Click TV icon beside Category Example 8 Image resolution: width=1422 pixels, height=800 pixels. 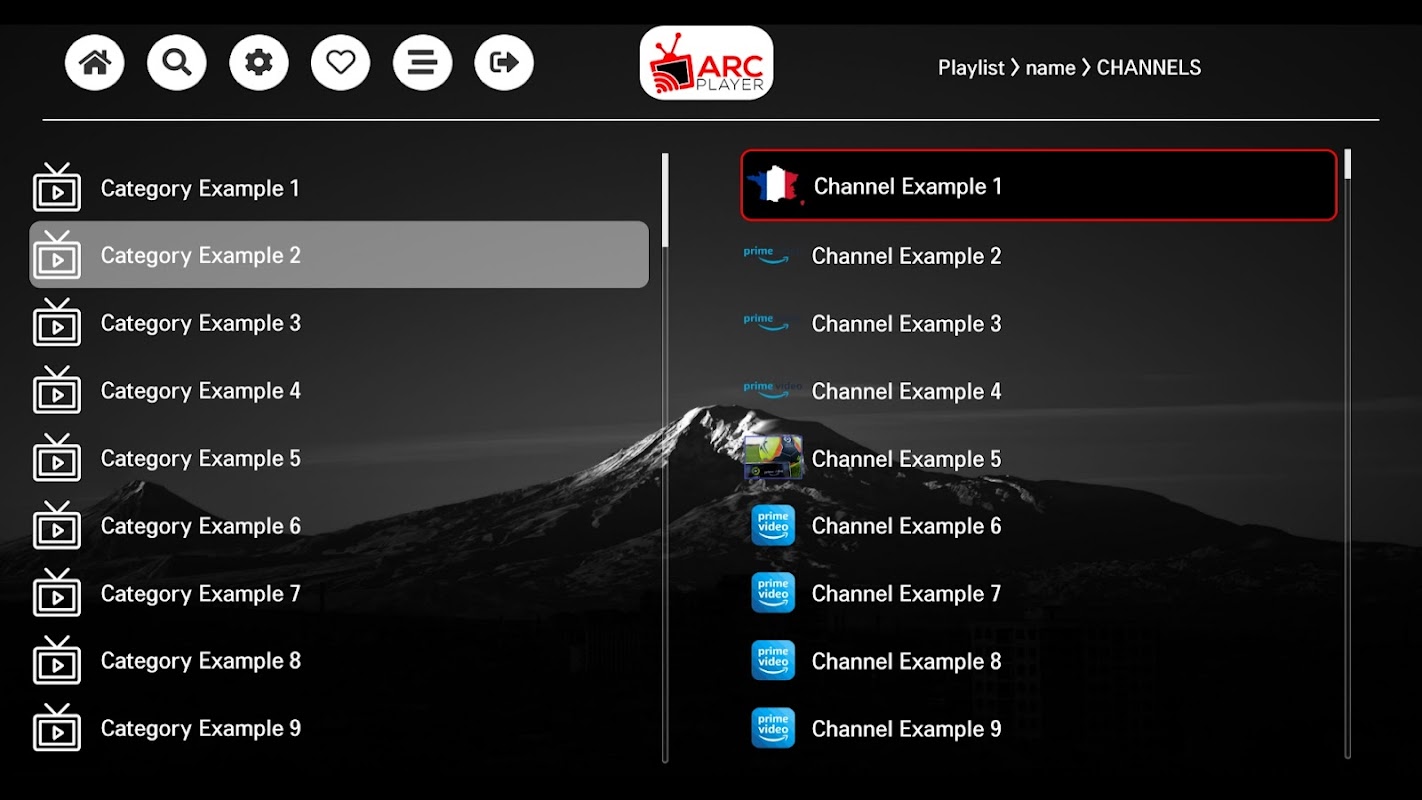click(57, 660)
